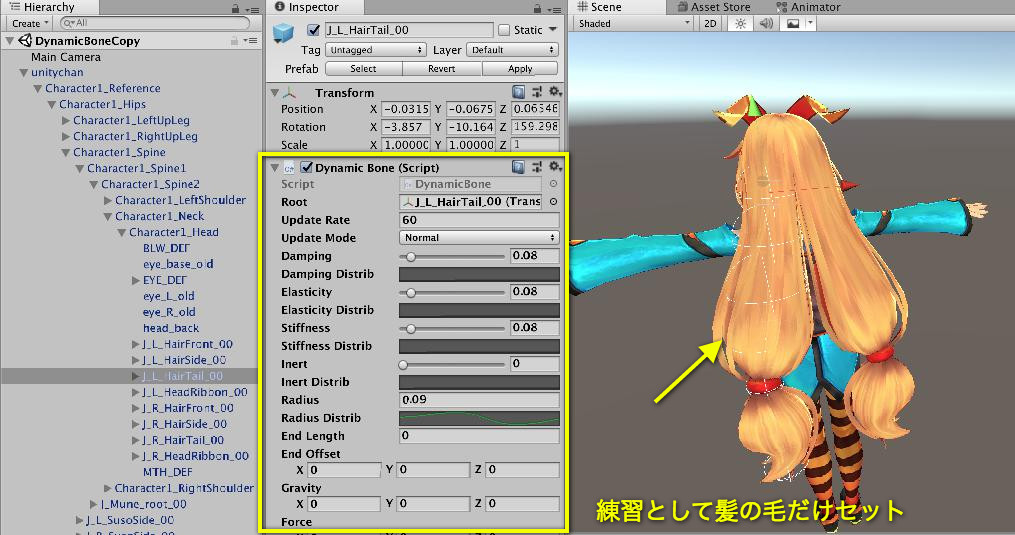Disable Dynamic Bone script checkbox

(x=307, y=167)
